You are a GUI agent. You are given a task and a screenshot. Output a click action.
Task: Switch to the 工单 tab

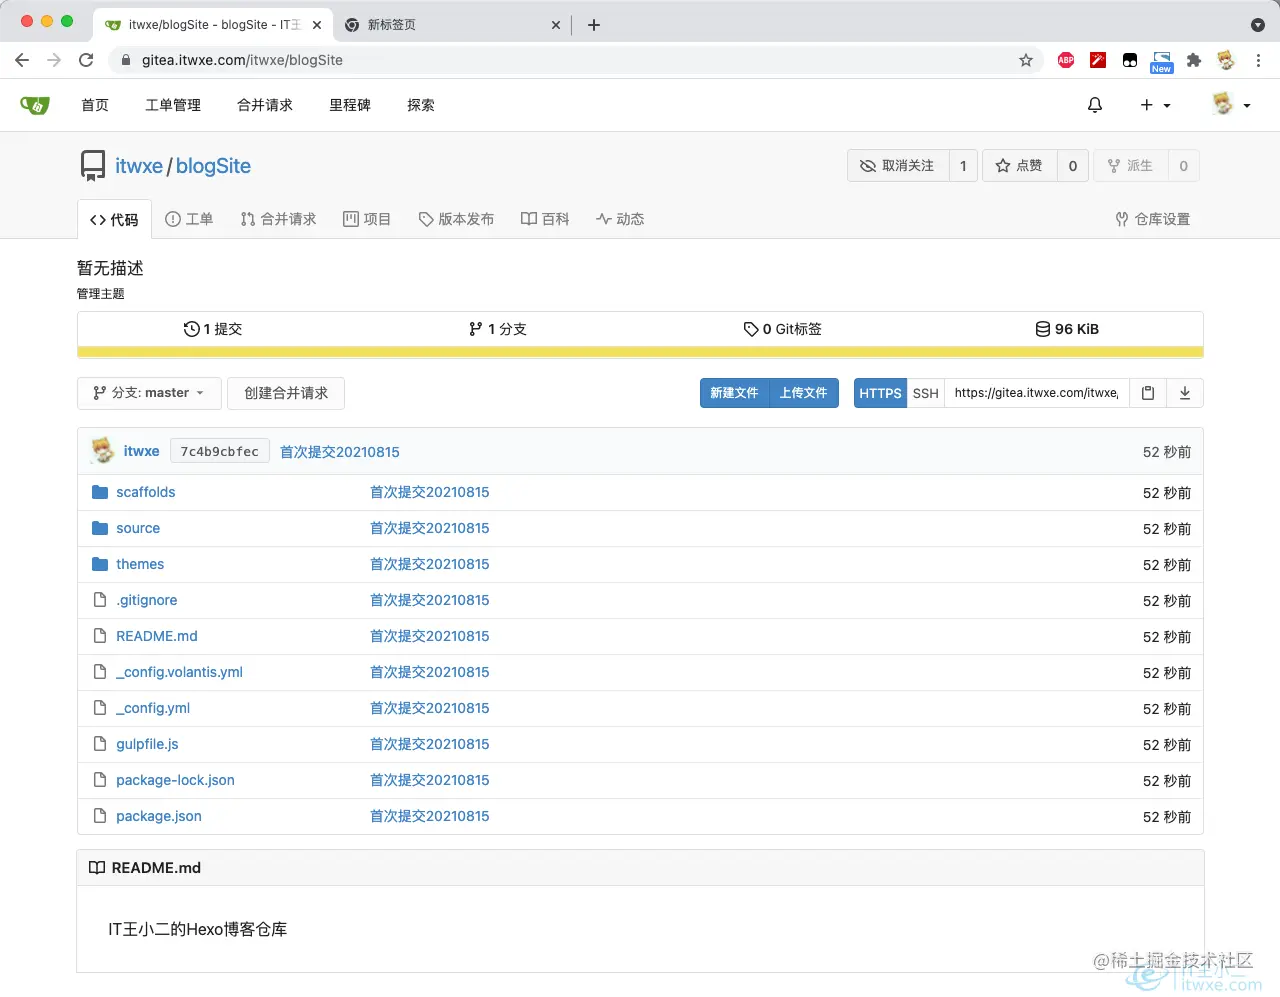point(189,219)
